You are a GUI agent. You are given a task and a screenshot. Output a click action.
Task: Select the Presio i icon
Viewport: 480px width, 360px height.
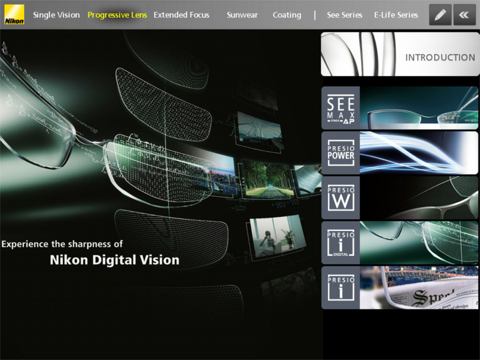click(x=341, y=287)
